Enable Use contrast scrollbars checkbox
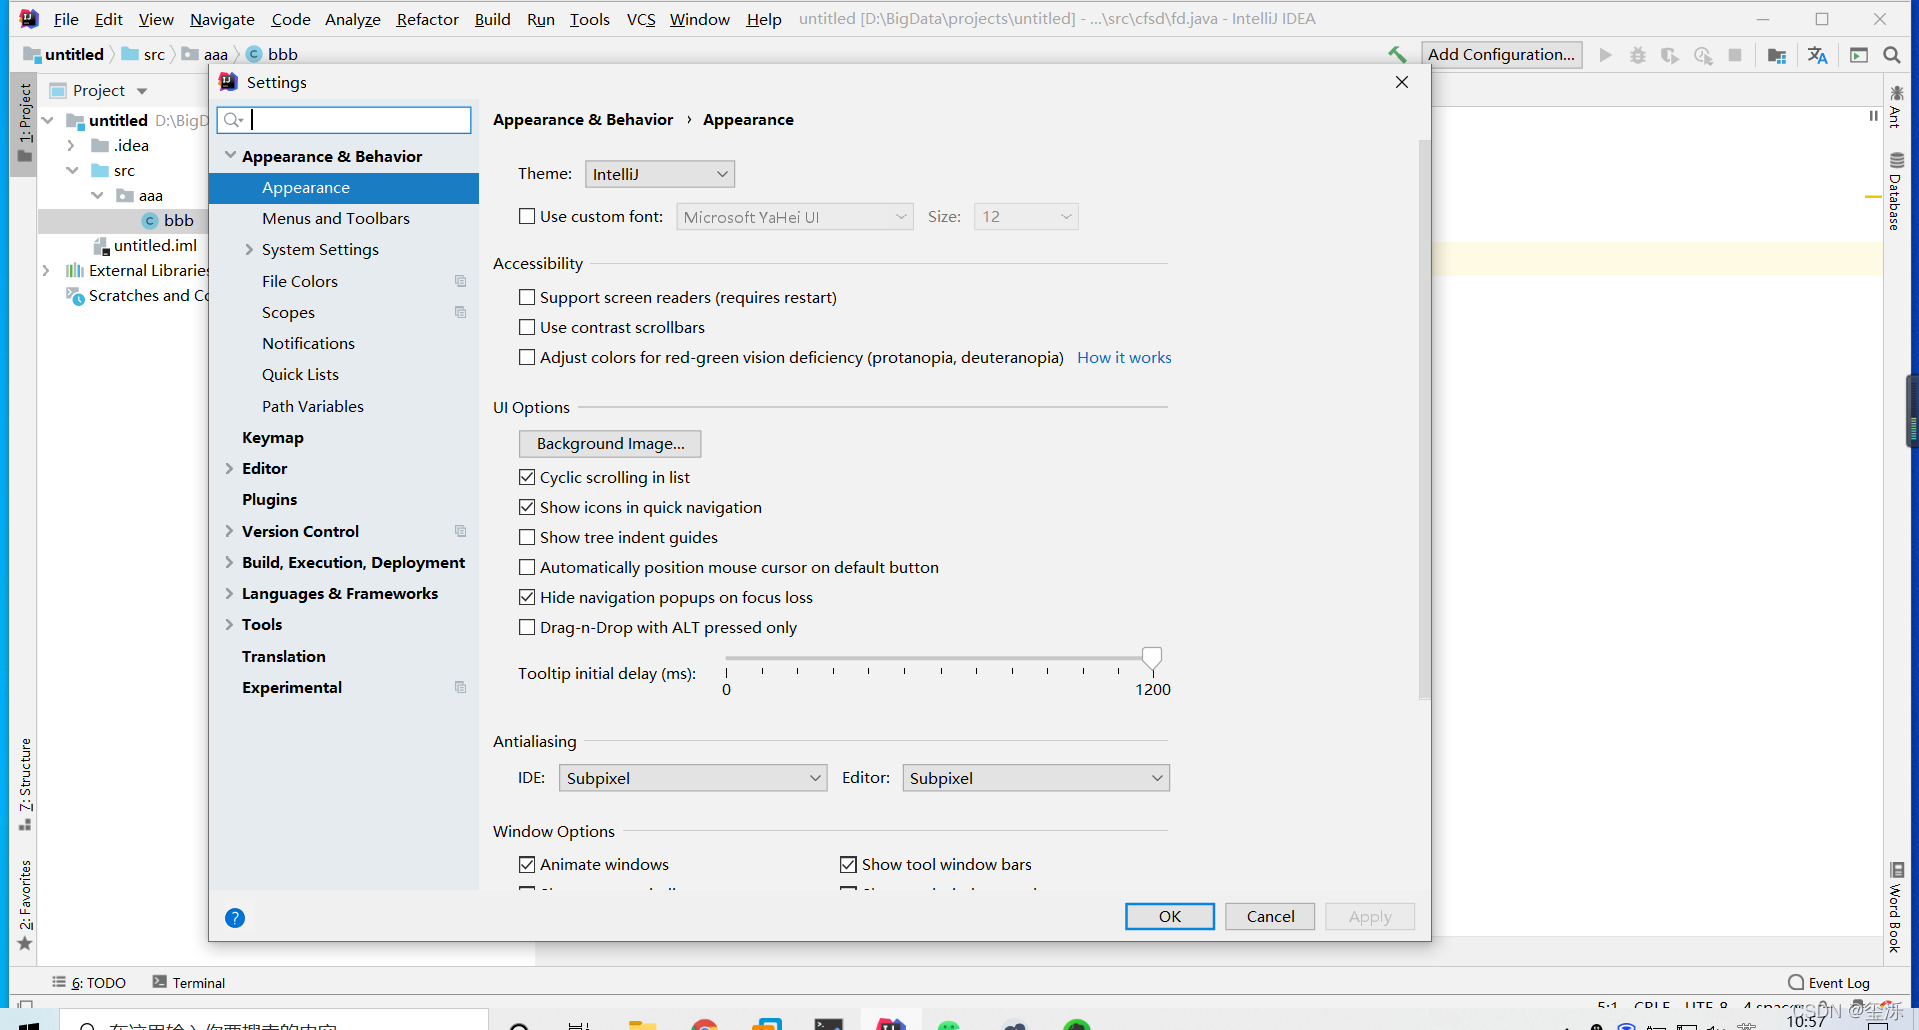The image size is (1919, 1030). pyautogui.click(x=527, y=327)
